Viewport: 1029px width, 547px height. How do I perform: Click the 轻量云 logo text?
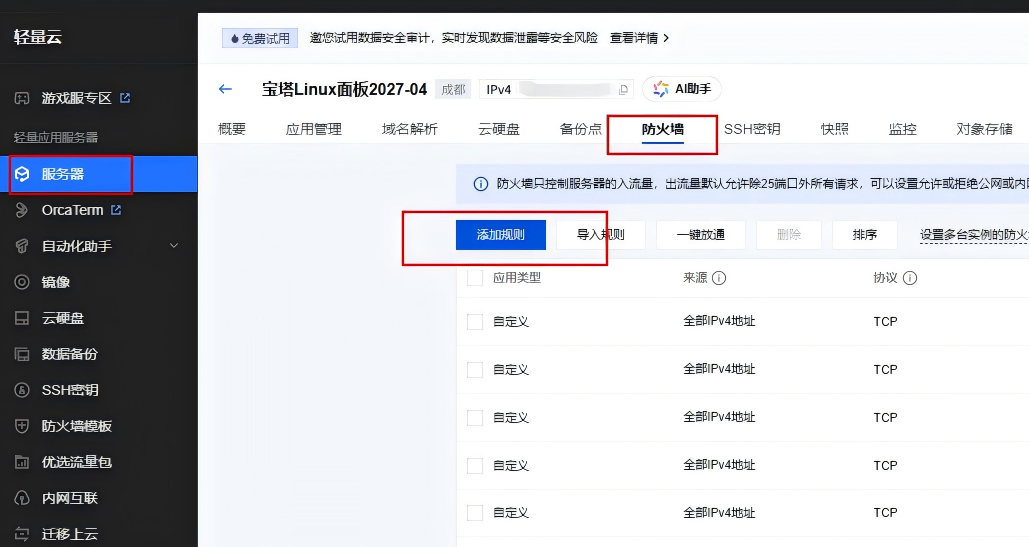(38, 37)
